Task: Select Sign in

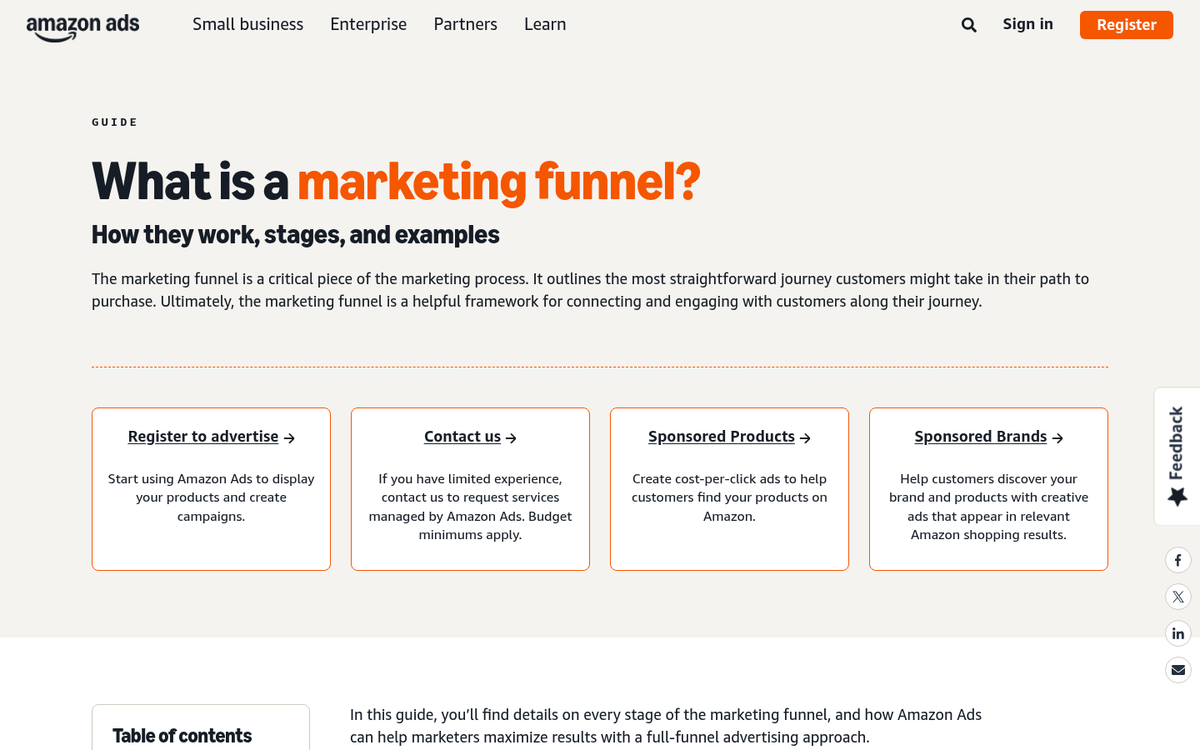Action: click(1028, 24)
